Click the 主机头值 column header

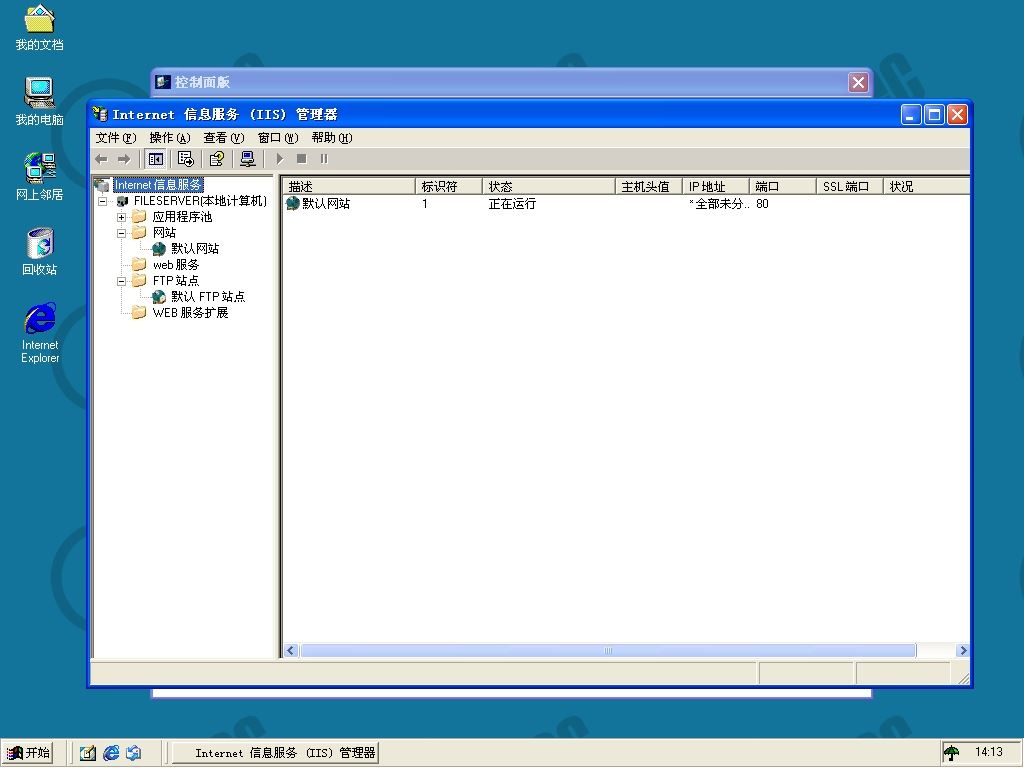[x=648, y=187]
